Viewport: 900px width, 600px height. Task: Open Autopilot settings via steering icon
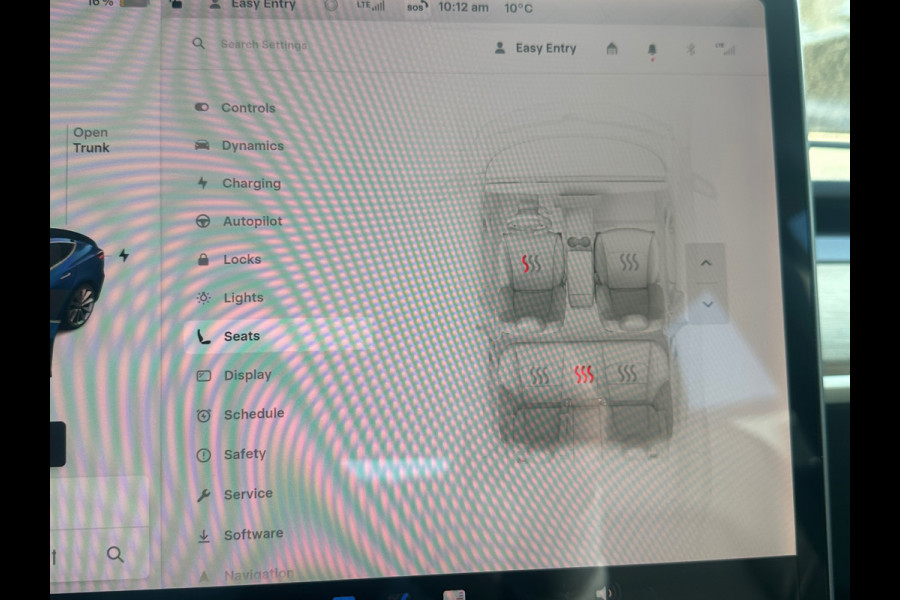[x=203, y=221]
